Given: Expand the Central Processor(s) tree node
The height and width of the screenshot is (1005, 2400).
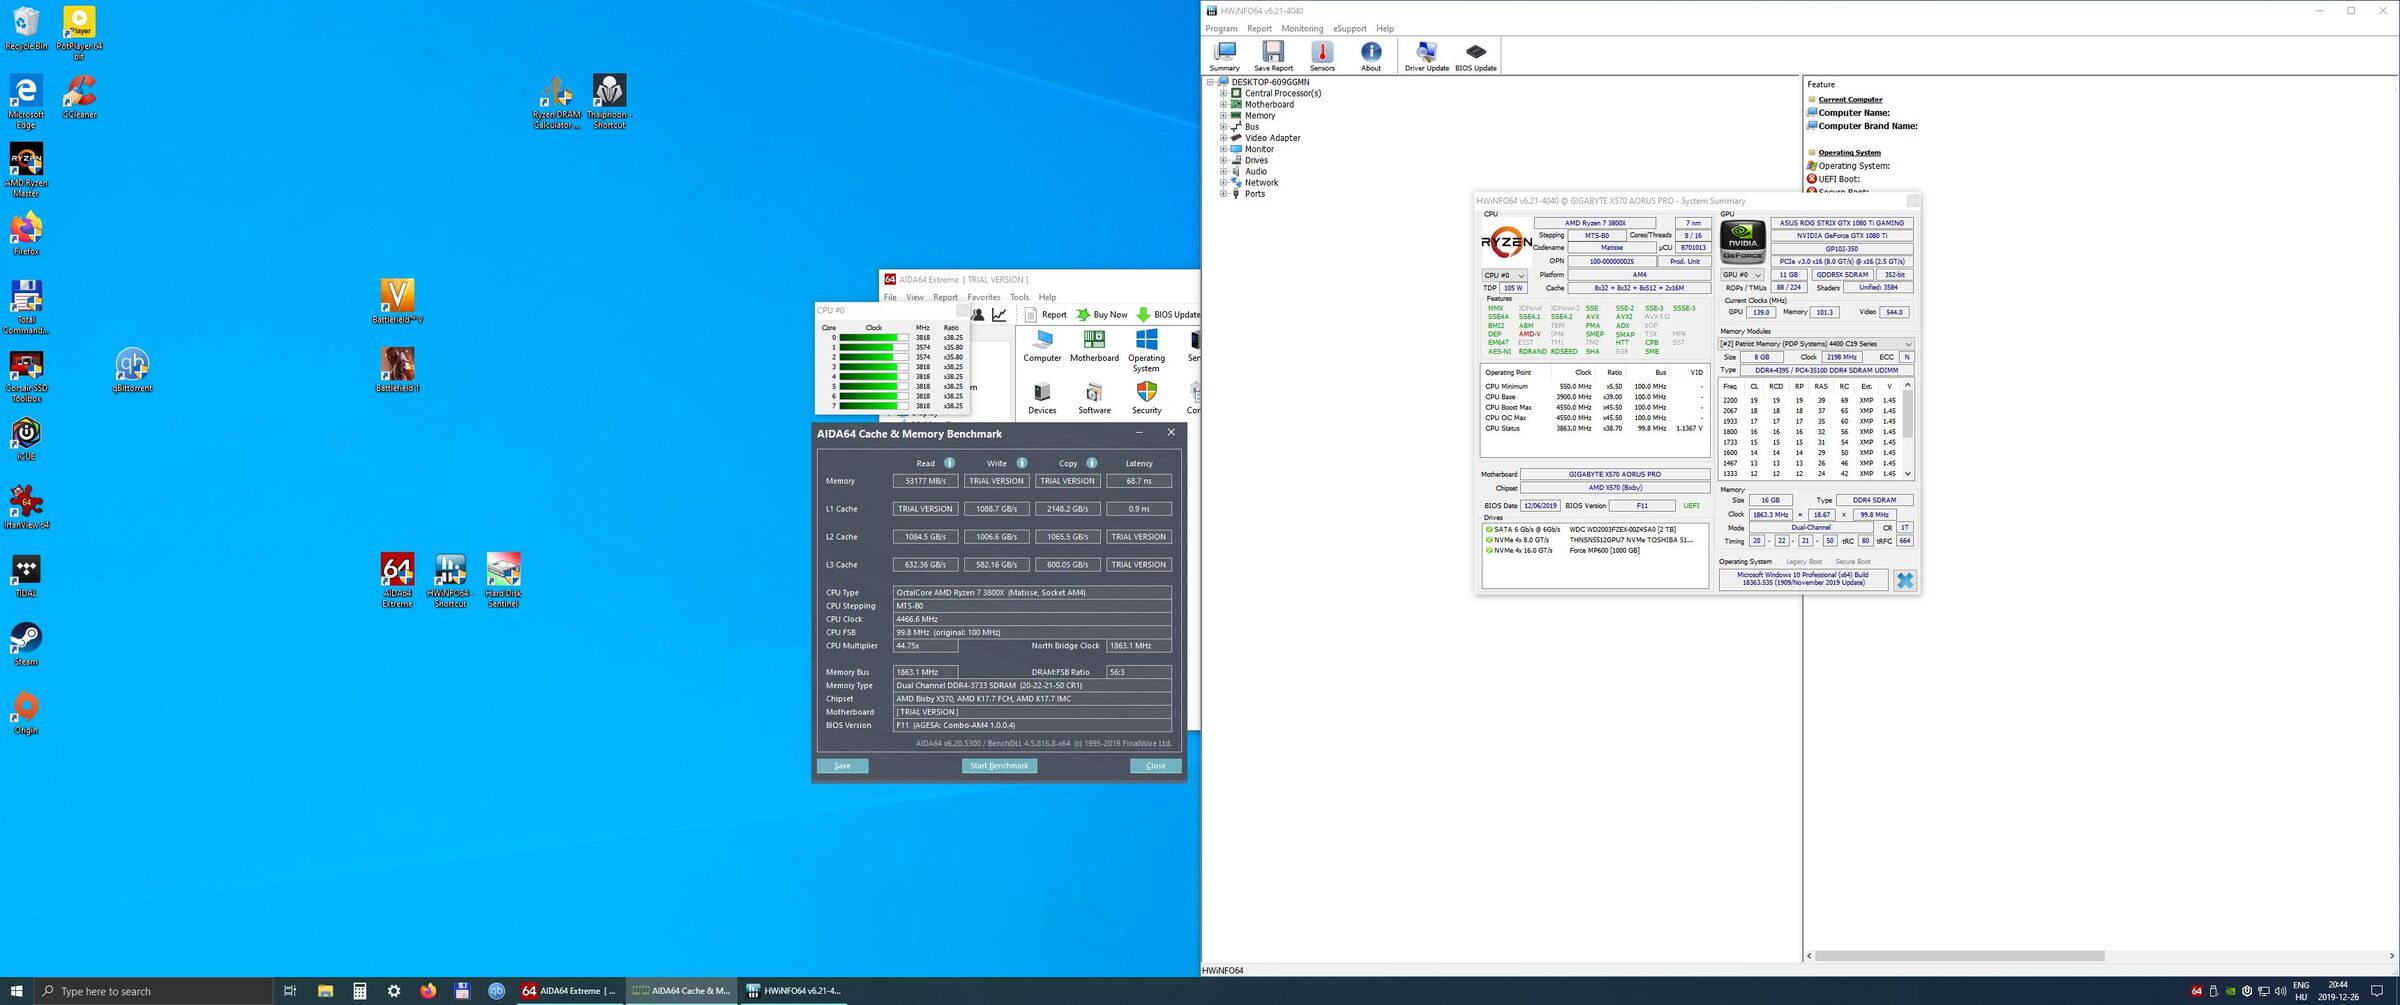Looking at the screenshot, I should tap(1223, 93).
